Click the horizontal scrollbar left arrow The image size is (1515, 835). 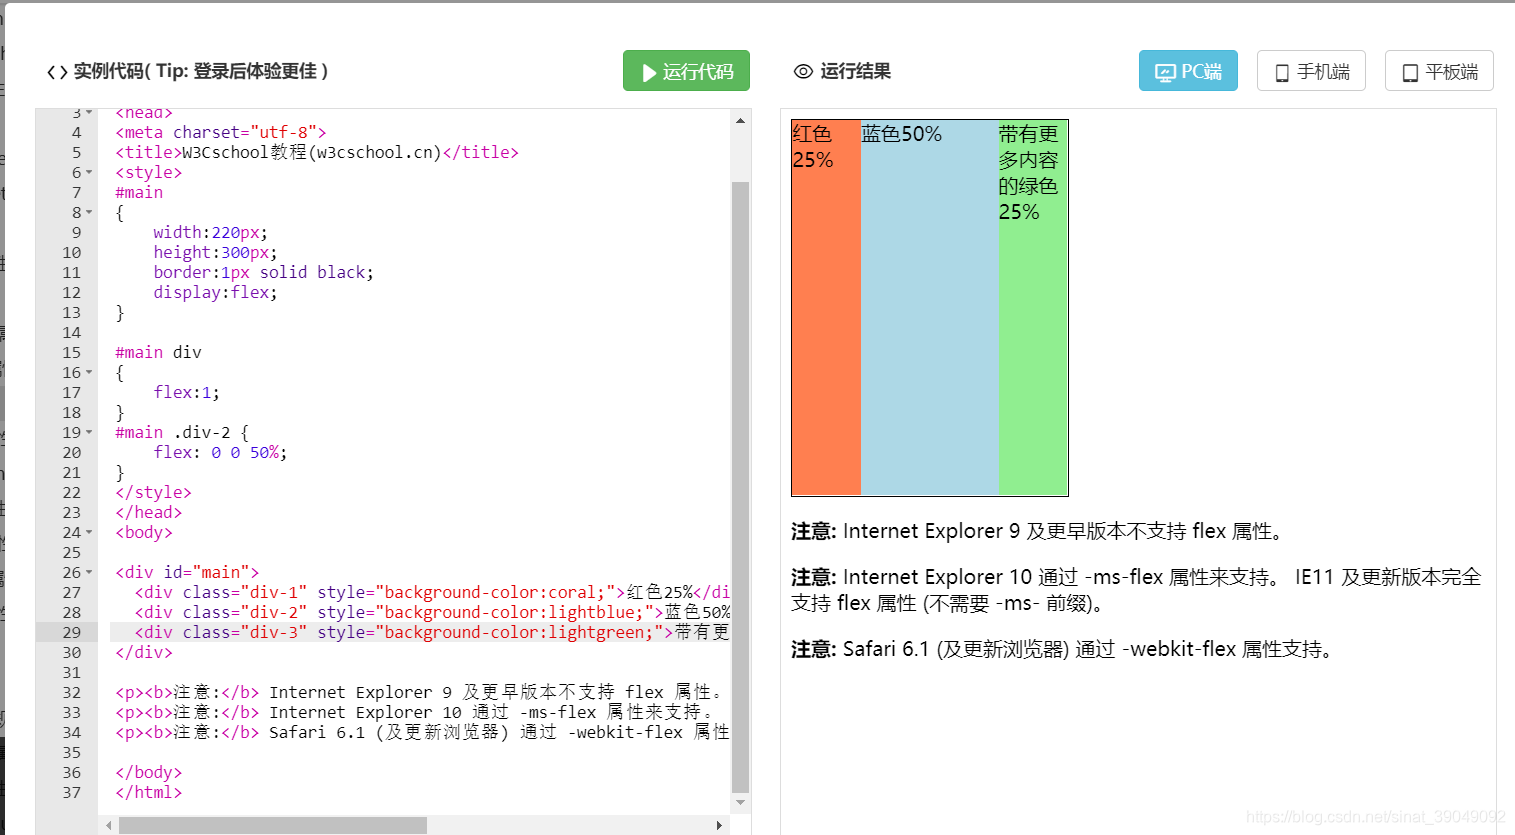(109, 825)
